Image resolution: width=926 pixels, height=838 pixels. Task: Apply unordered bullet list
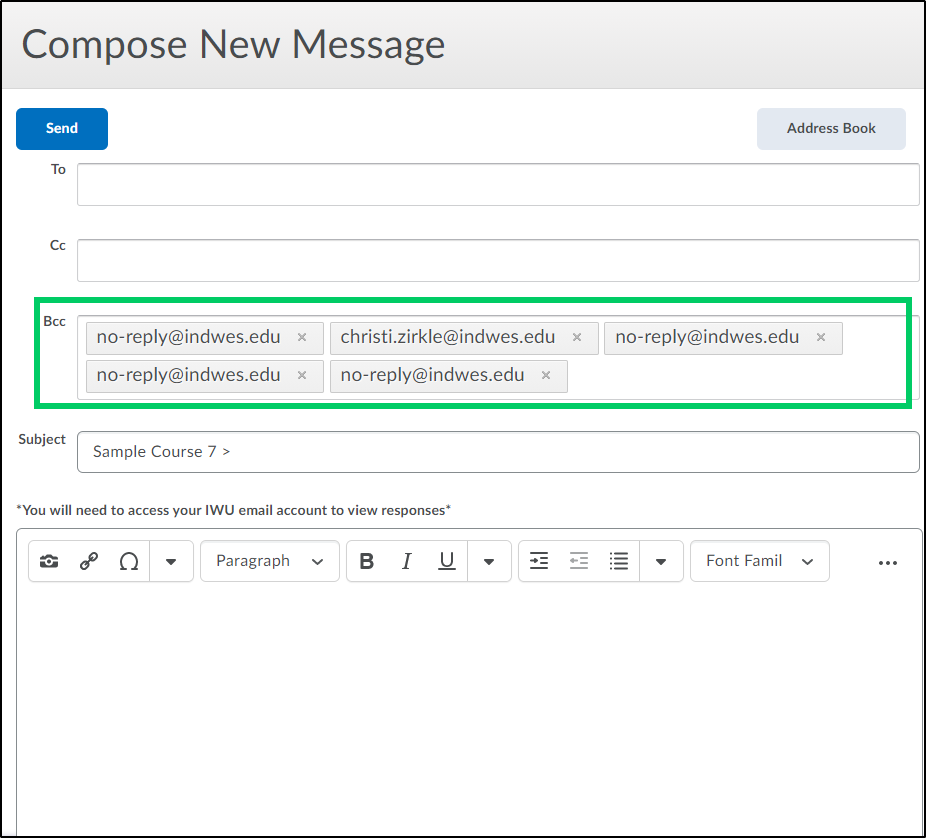(619, 561)
